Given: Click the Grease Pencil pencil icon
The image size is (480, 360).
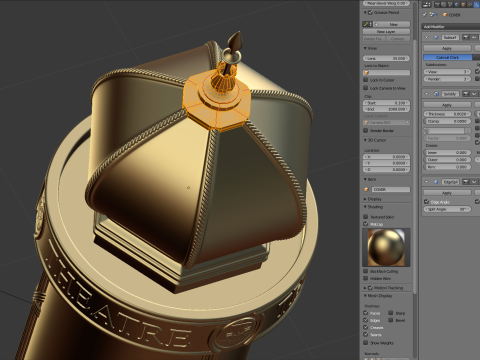Looking at the screenshot, I should pyautogui.click(x=366, y=24).
